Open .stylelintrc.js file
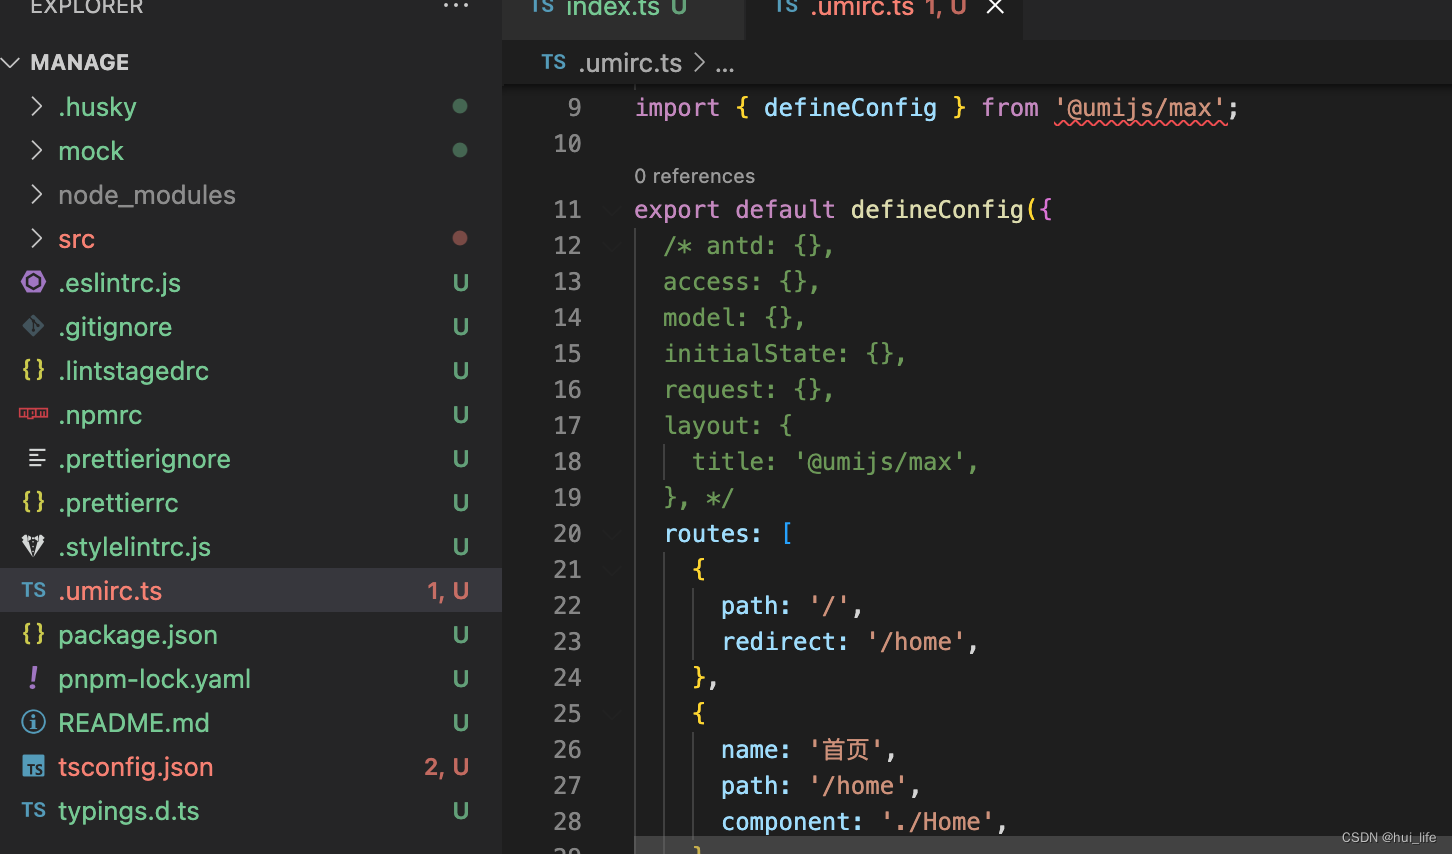This screenshot has height=854, width=1452. click(135, 547)
